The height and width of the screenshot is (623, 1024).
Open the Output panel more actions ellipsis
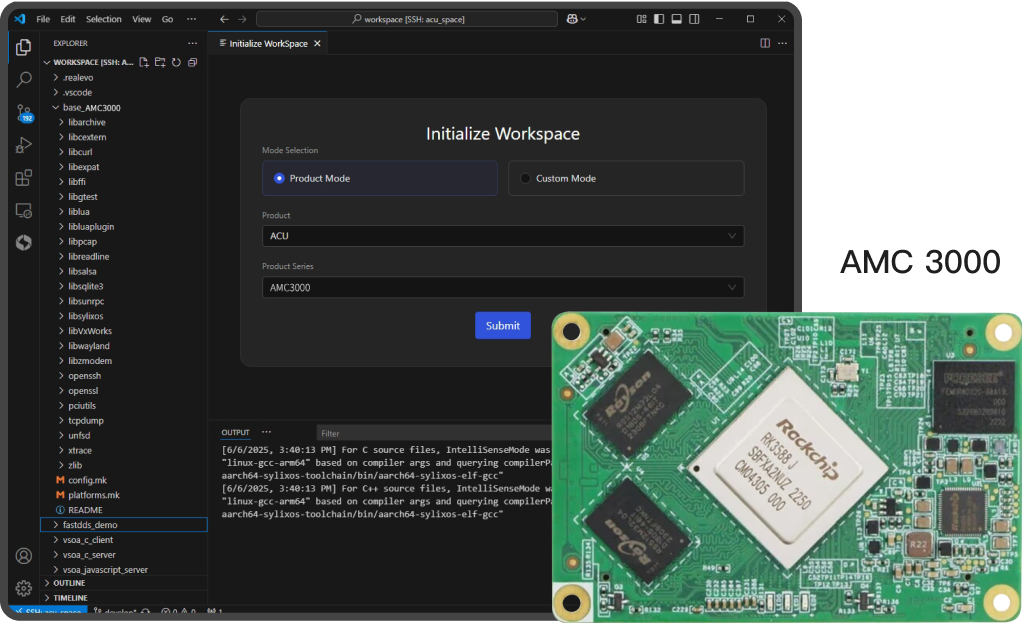click(266, 432)
